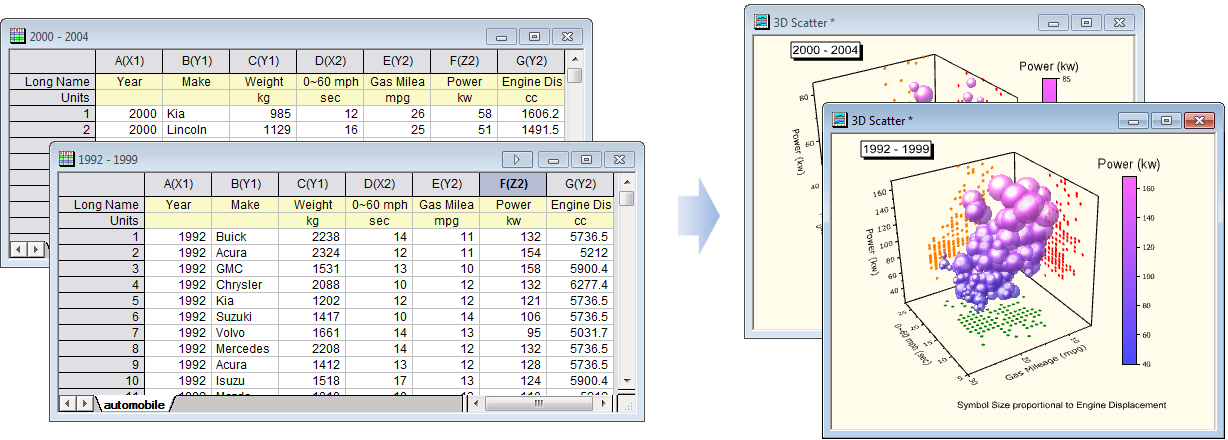Click the Power (kw) color scale in the back graph

(x=1049, y=90)
